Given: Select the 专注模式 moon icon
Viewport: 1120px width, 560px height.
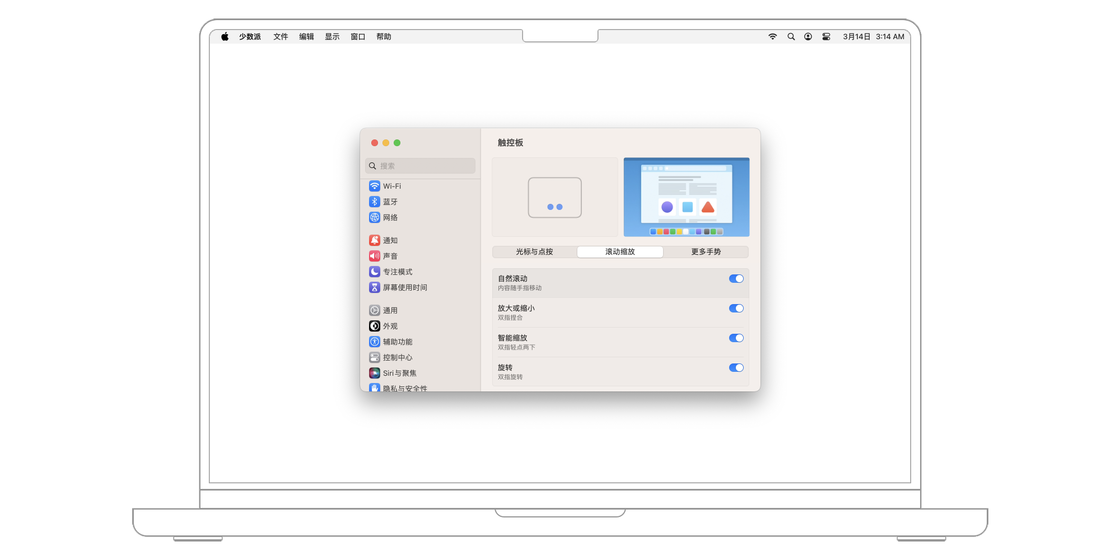Looking at the screenshot, I should pos(374,271).
